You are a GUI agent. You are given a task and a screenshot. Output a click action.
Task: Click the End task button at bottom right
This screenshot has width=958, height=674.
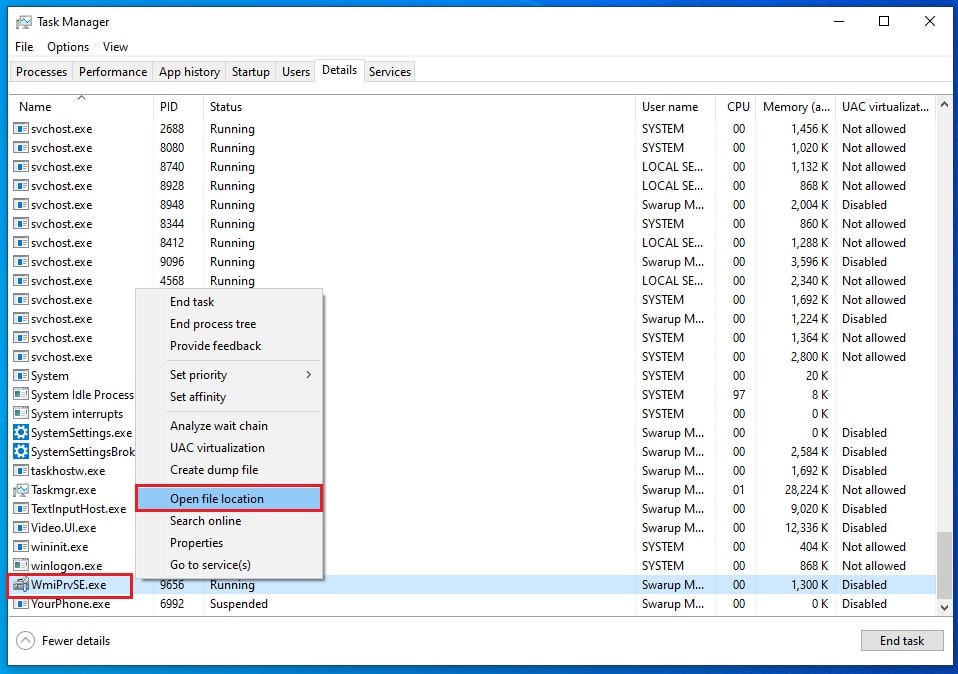(x=902, y=640)
